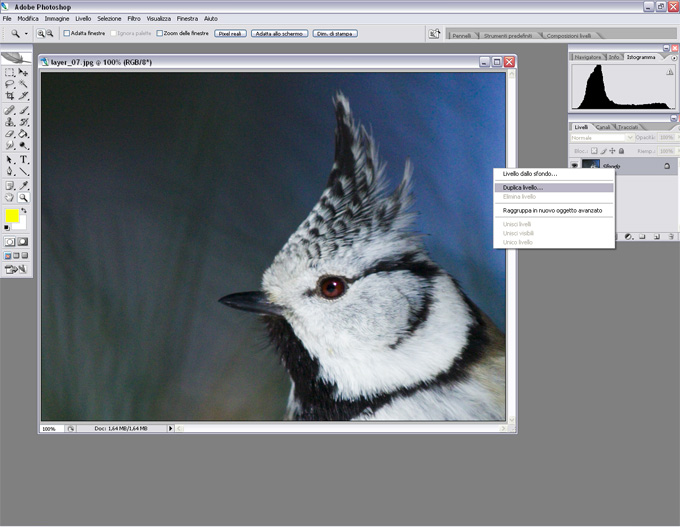
Task: Select the Crop tool
Action: [10, 97]
